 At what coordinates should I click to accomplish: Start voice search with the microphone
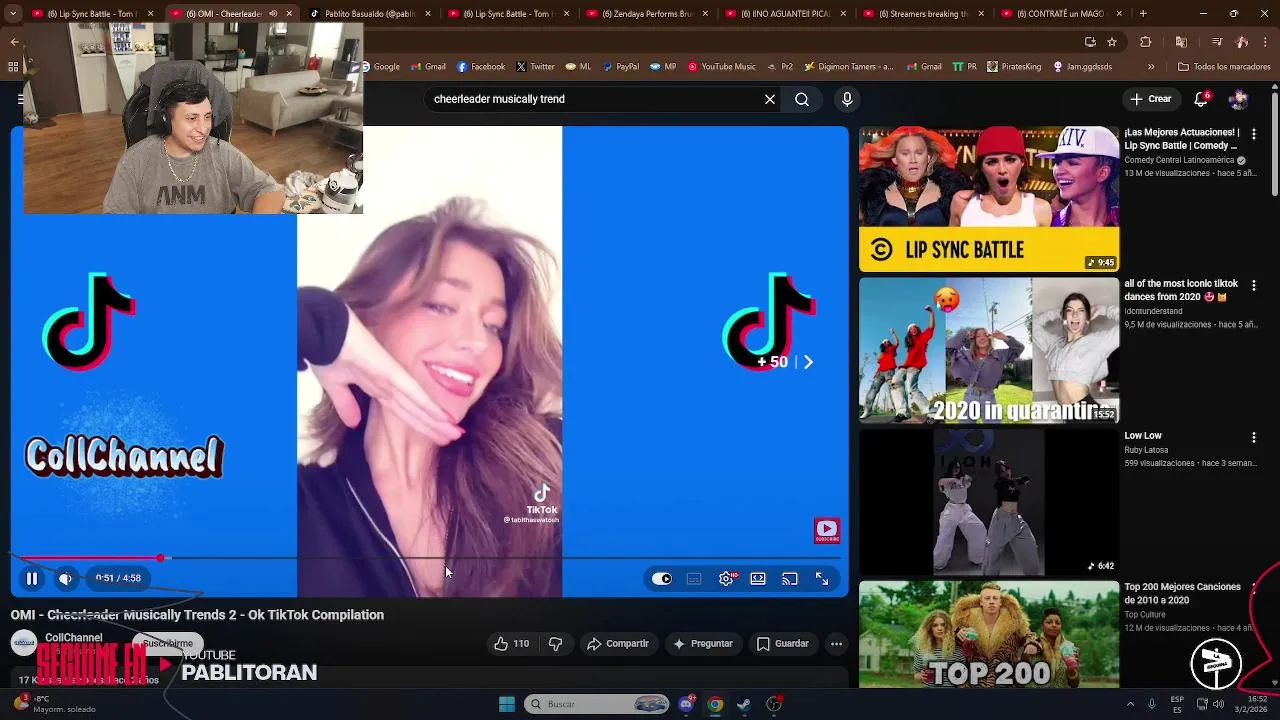pos(847,99)
